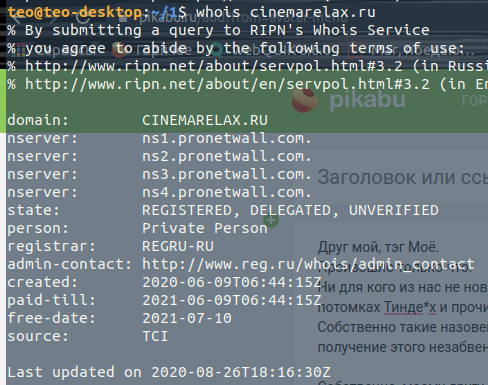This screenshot has width=488, height=385.
Task: Click the 'Last updated on 2020-08-26T18:16:30Z' line
Action: (169, 372)
